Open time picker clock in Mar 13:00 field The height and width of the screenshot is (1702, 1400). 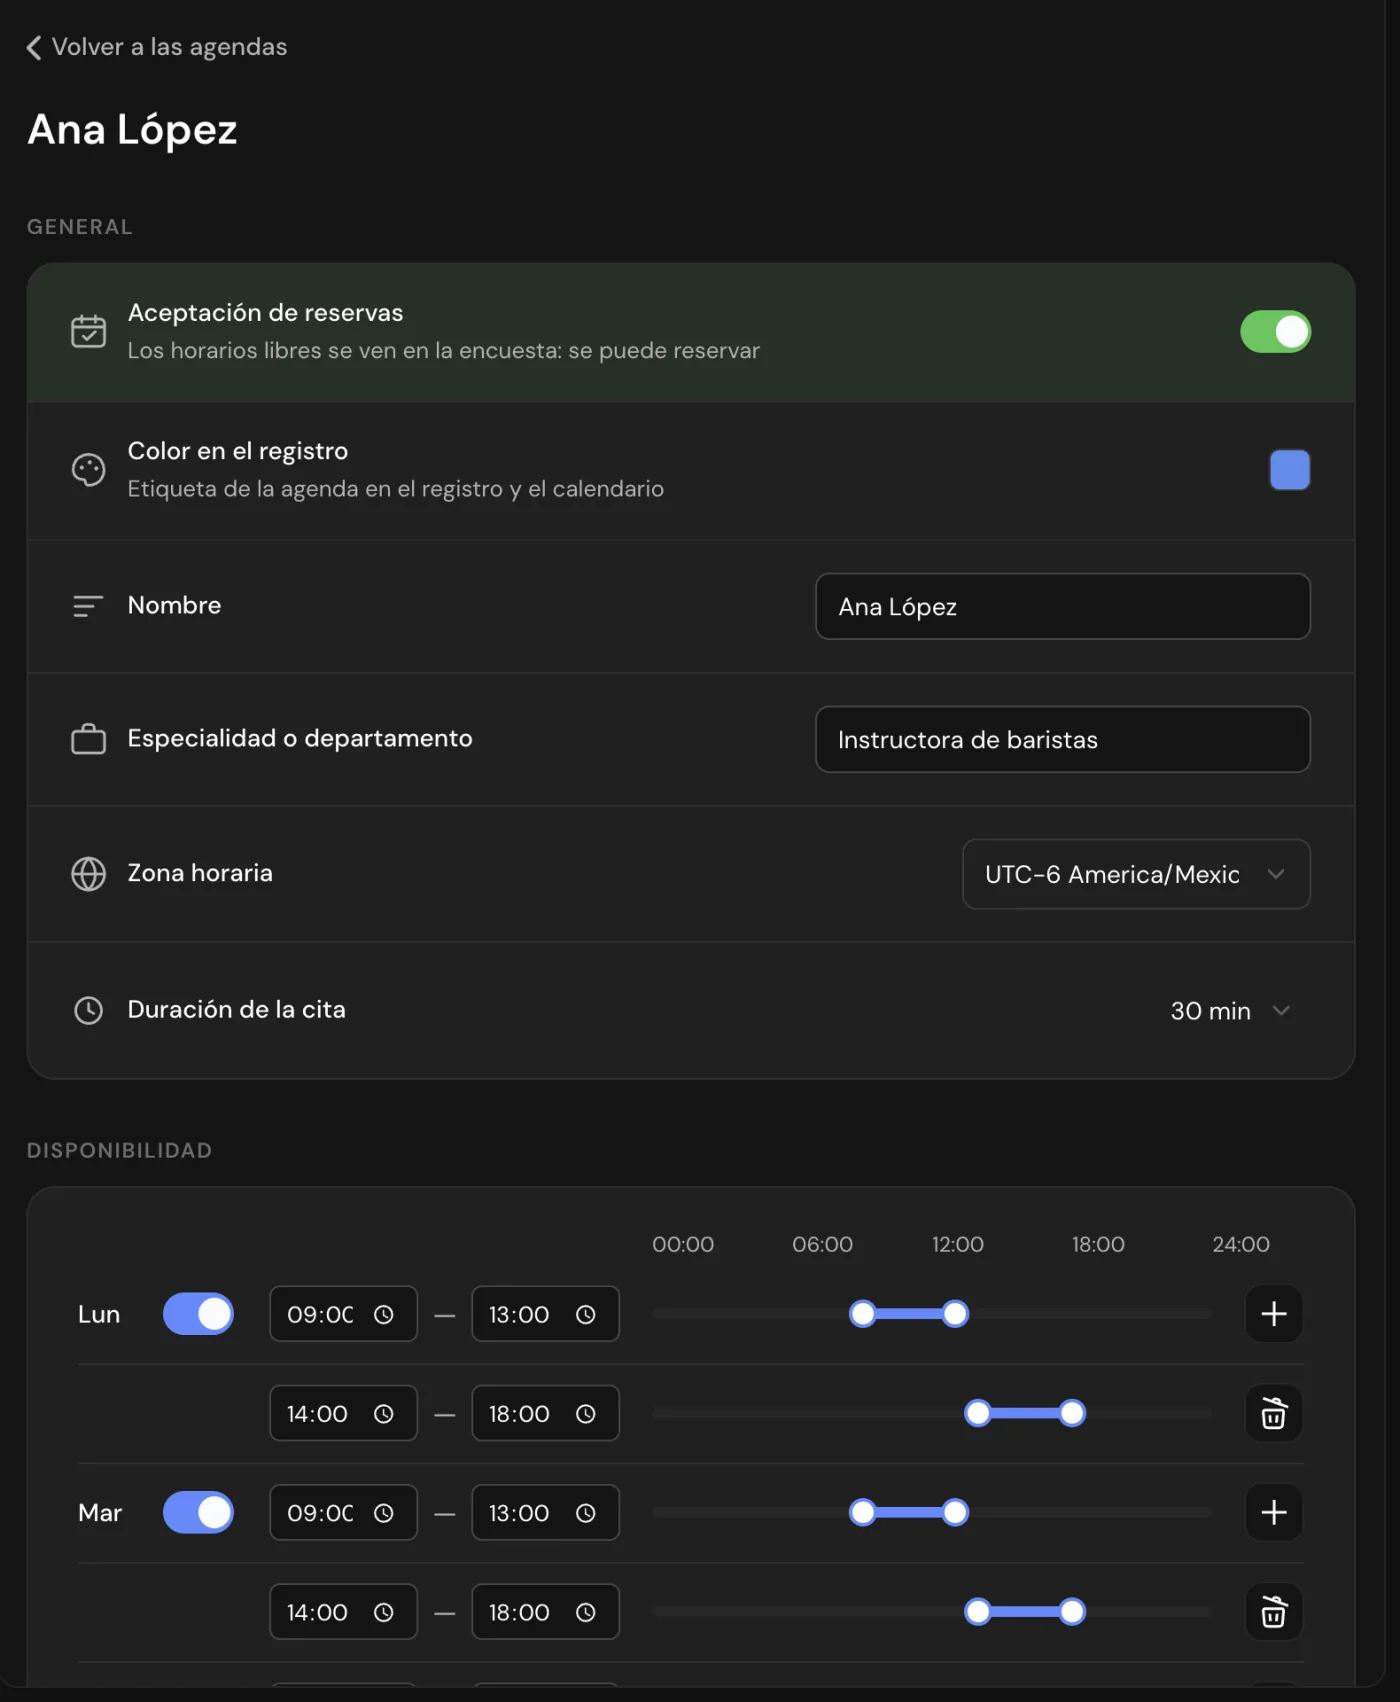point(586,1514)
